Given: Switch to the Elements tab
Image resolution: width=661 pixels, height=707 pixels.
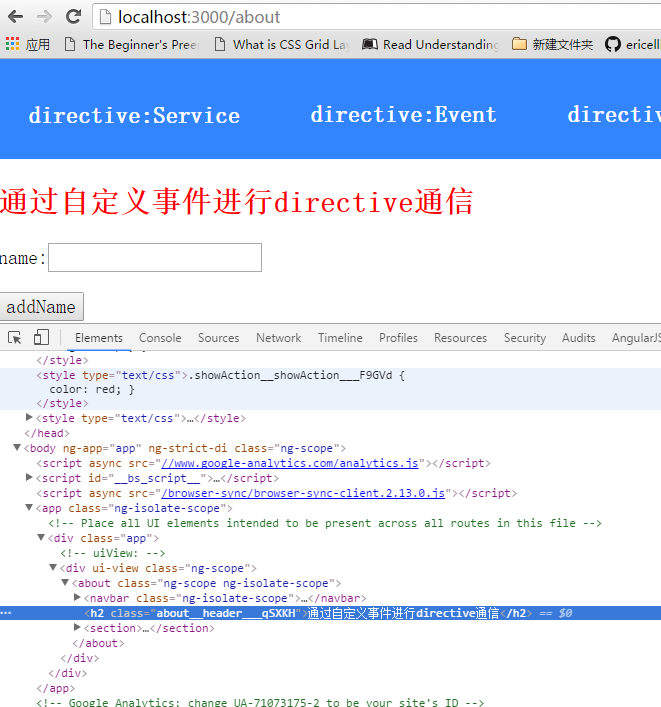Looking at the screenshot, I should pos(99,338).
